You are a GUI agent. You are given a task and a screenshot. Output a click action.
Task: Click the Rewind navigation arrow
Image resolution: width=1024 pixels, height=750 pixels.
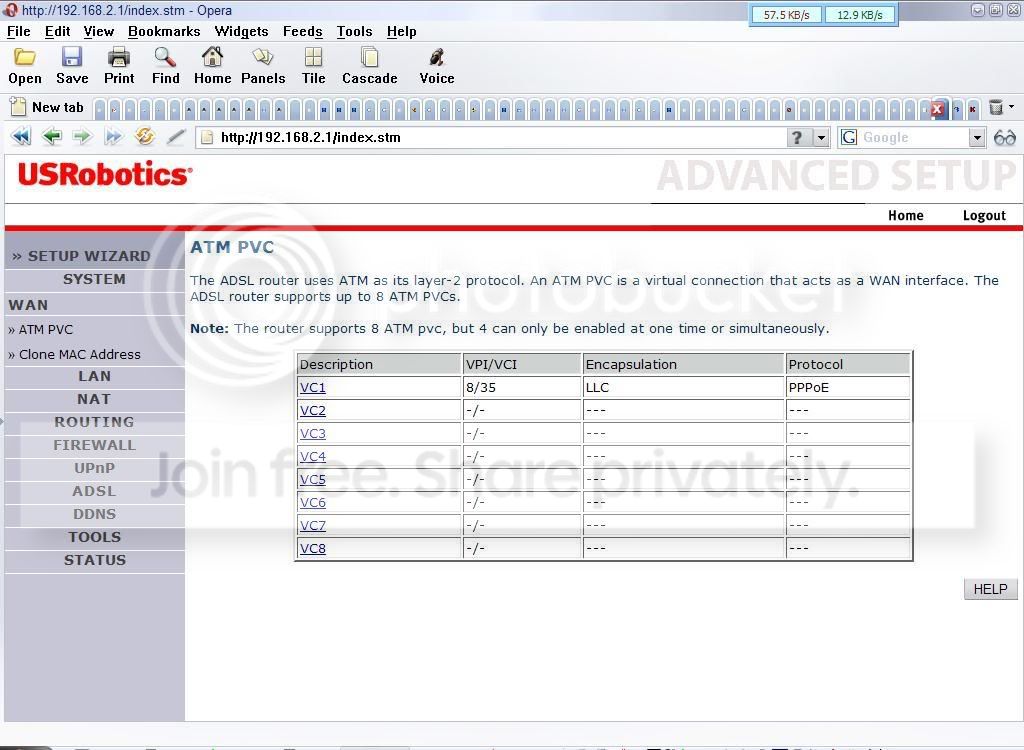22,137
